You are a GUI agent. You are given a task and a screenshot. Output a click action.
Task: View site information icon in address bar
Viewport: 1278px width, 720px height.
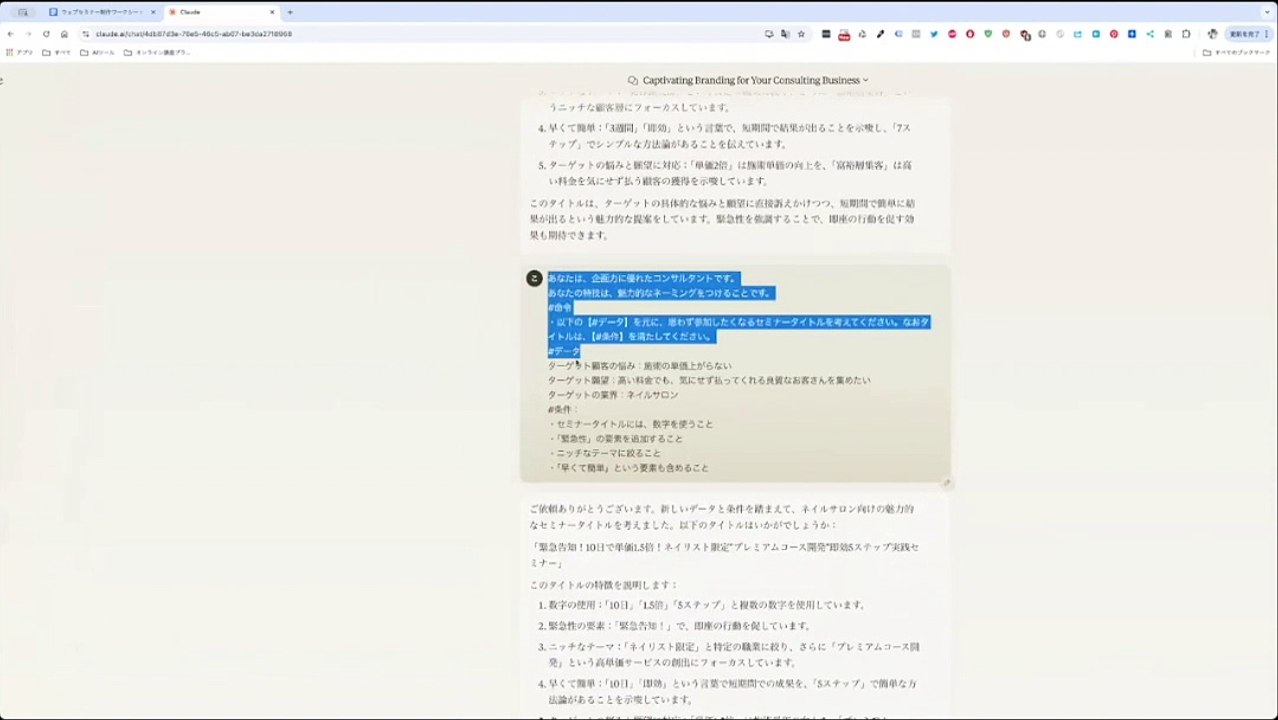pos(86,34)
